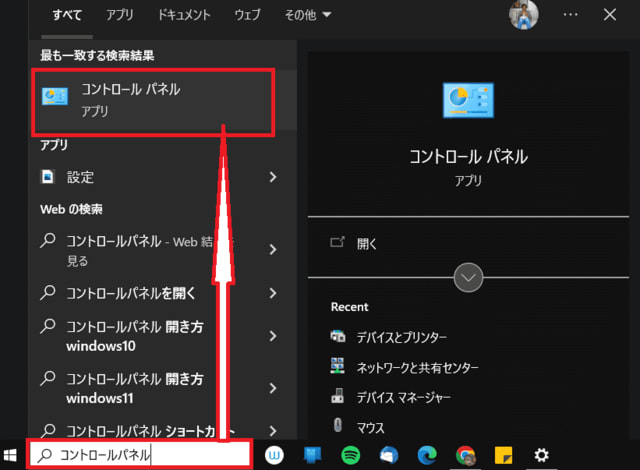Expand the 設定 result arrow

click(273, 177)
